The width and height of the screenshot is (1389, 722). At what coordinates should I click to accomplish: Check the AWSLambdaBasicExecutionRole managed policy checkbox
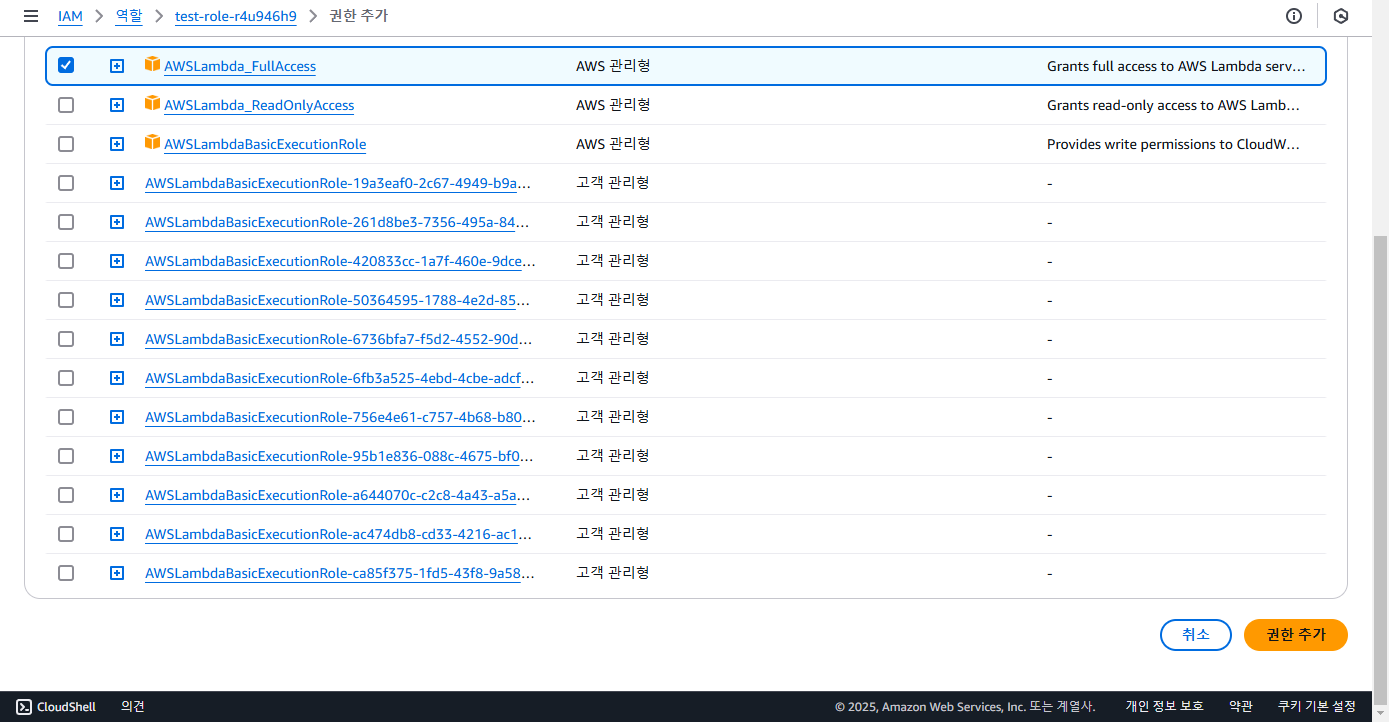coord(66,144)
